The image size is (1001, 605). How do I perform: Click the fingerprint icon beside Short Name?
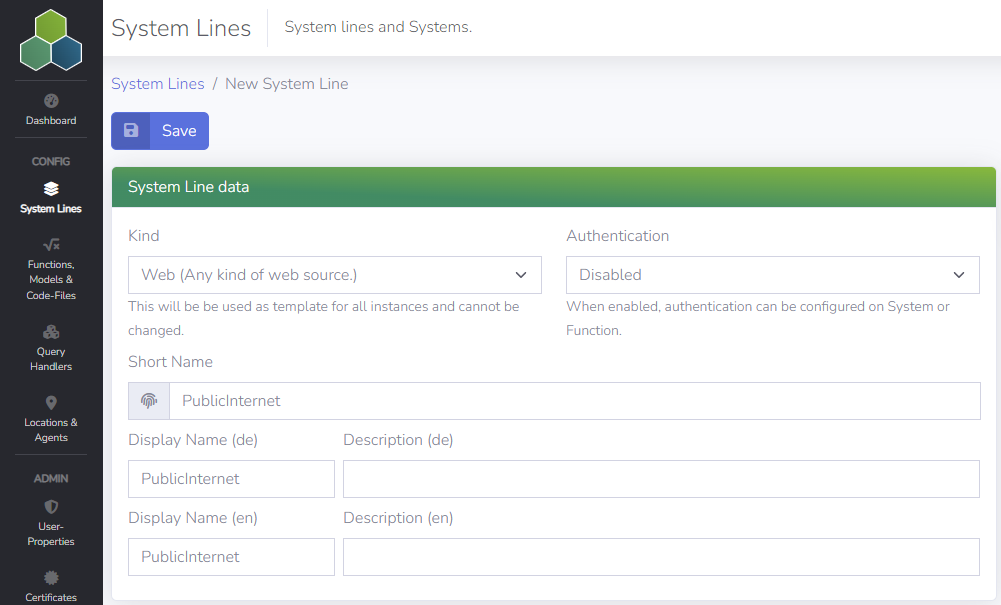[148, 400]
